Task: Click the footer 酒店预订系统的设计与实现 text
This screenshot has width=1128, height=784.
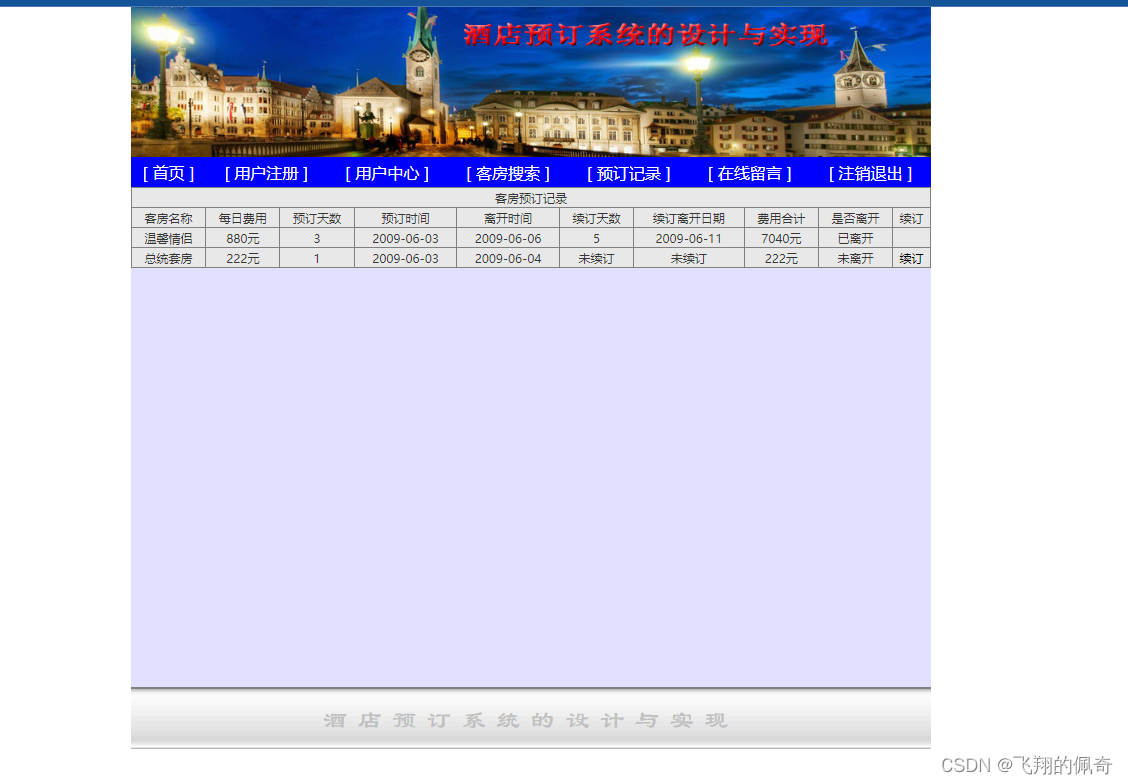Action: coord(526,720)
